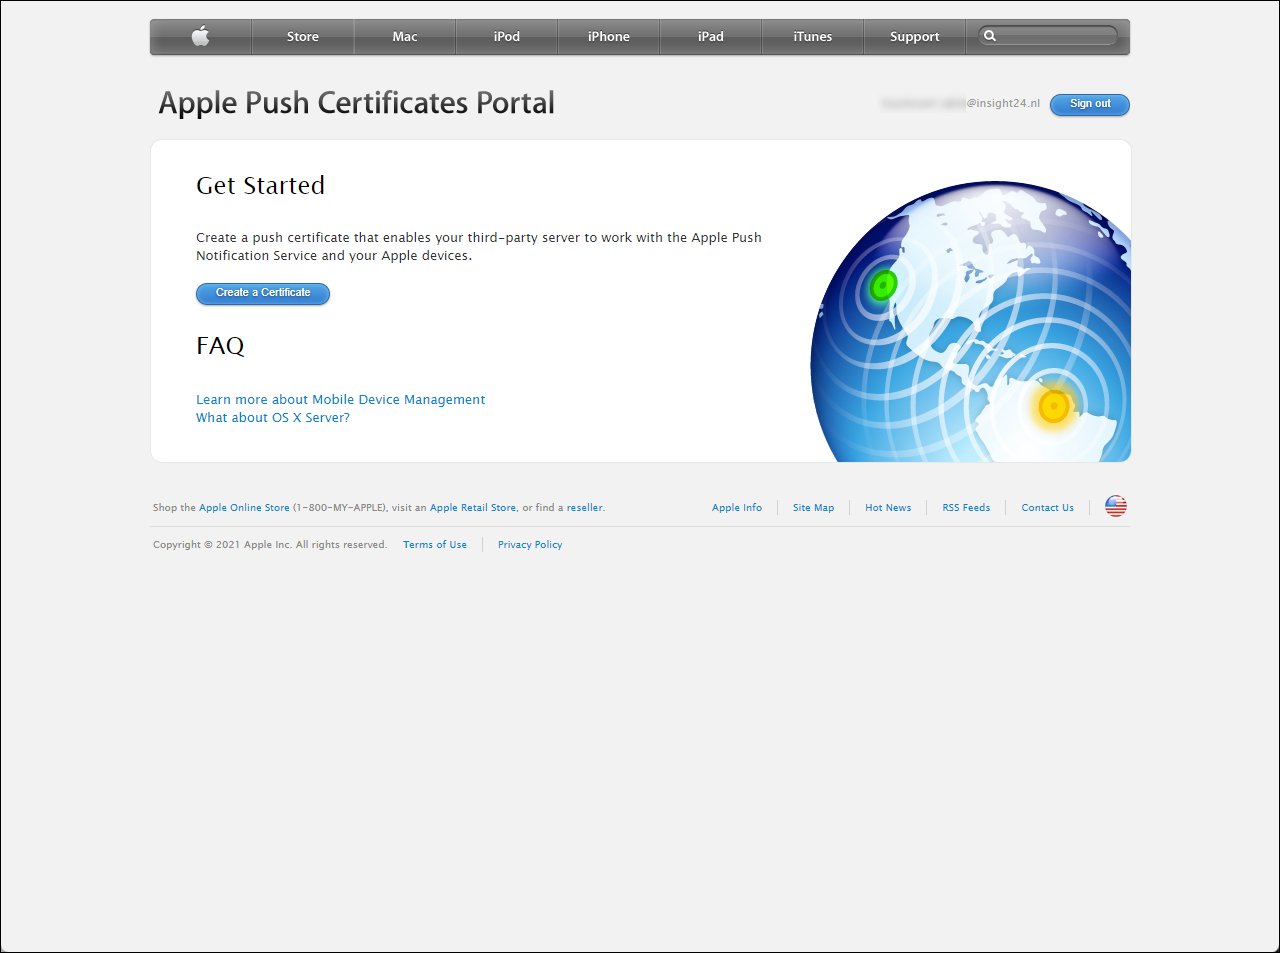Click the search magnifier icon

[x=990, y=36]
